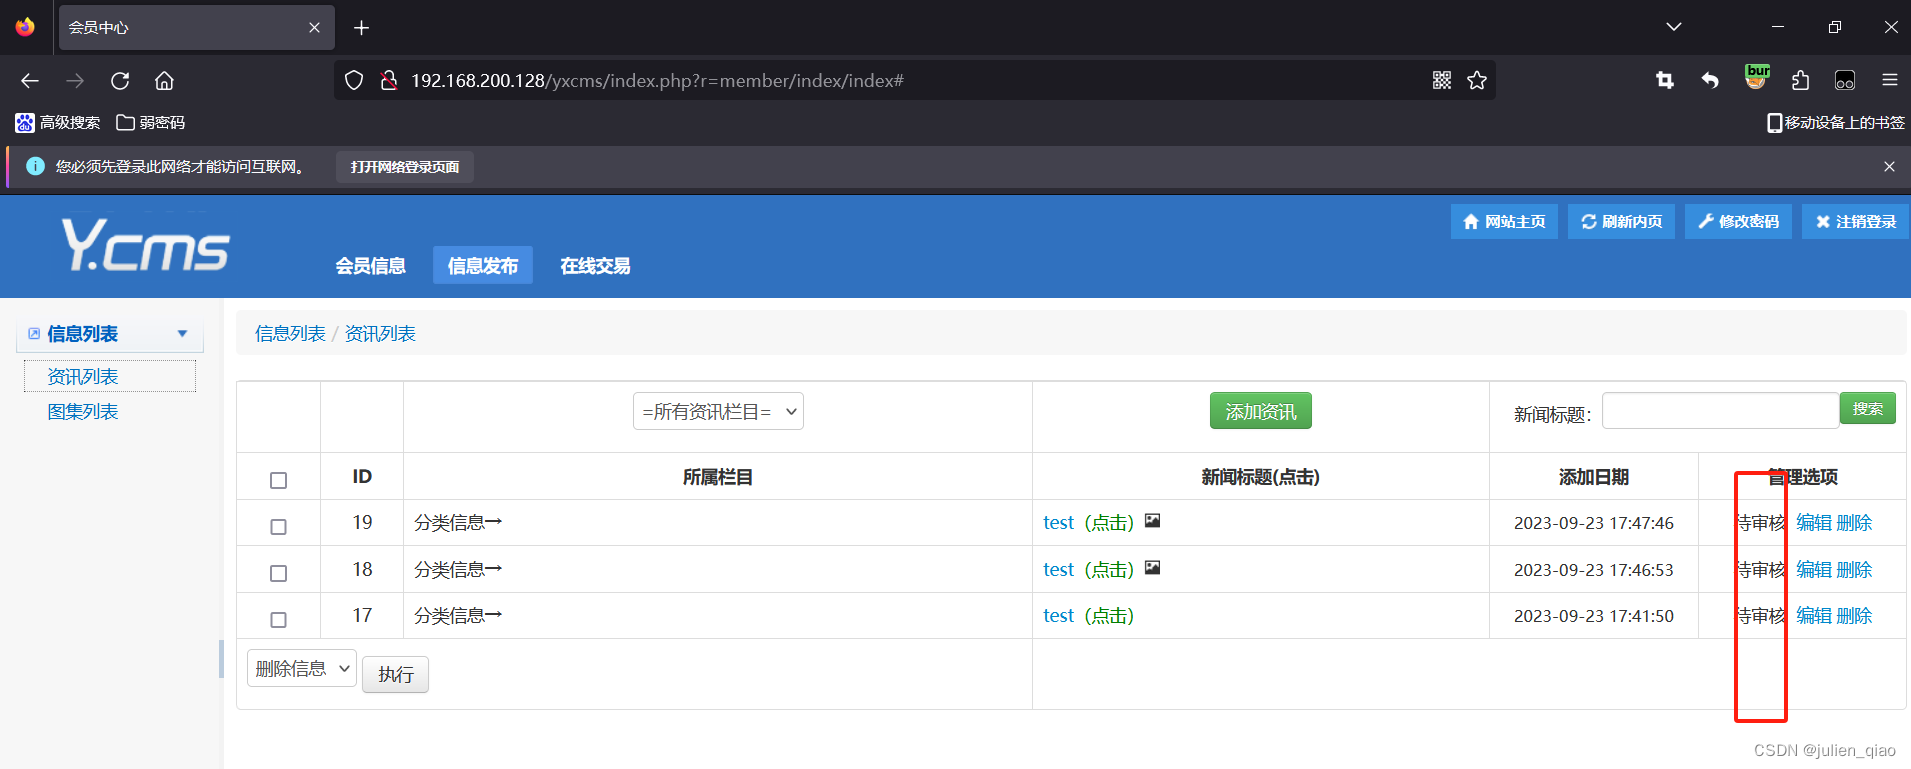Screen dimensions: 1911x769
Task: Open the Burp proxy extension icon
Action: point(1756,78)
